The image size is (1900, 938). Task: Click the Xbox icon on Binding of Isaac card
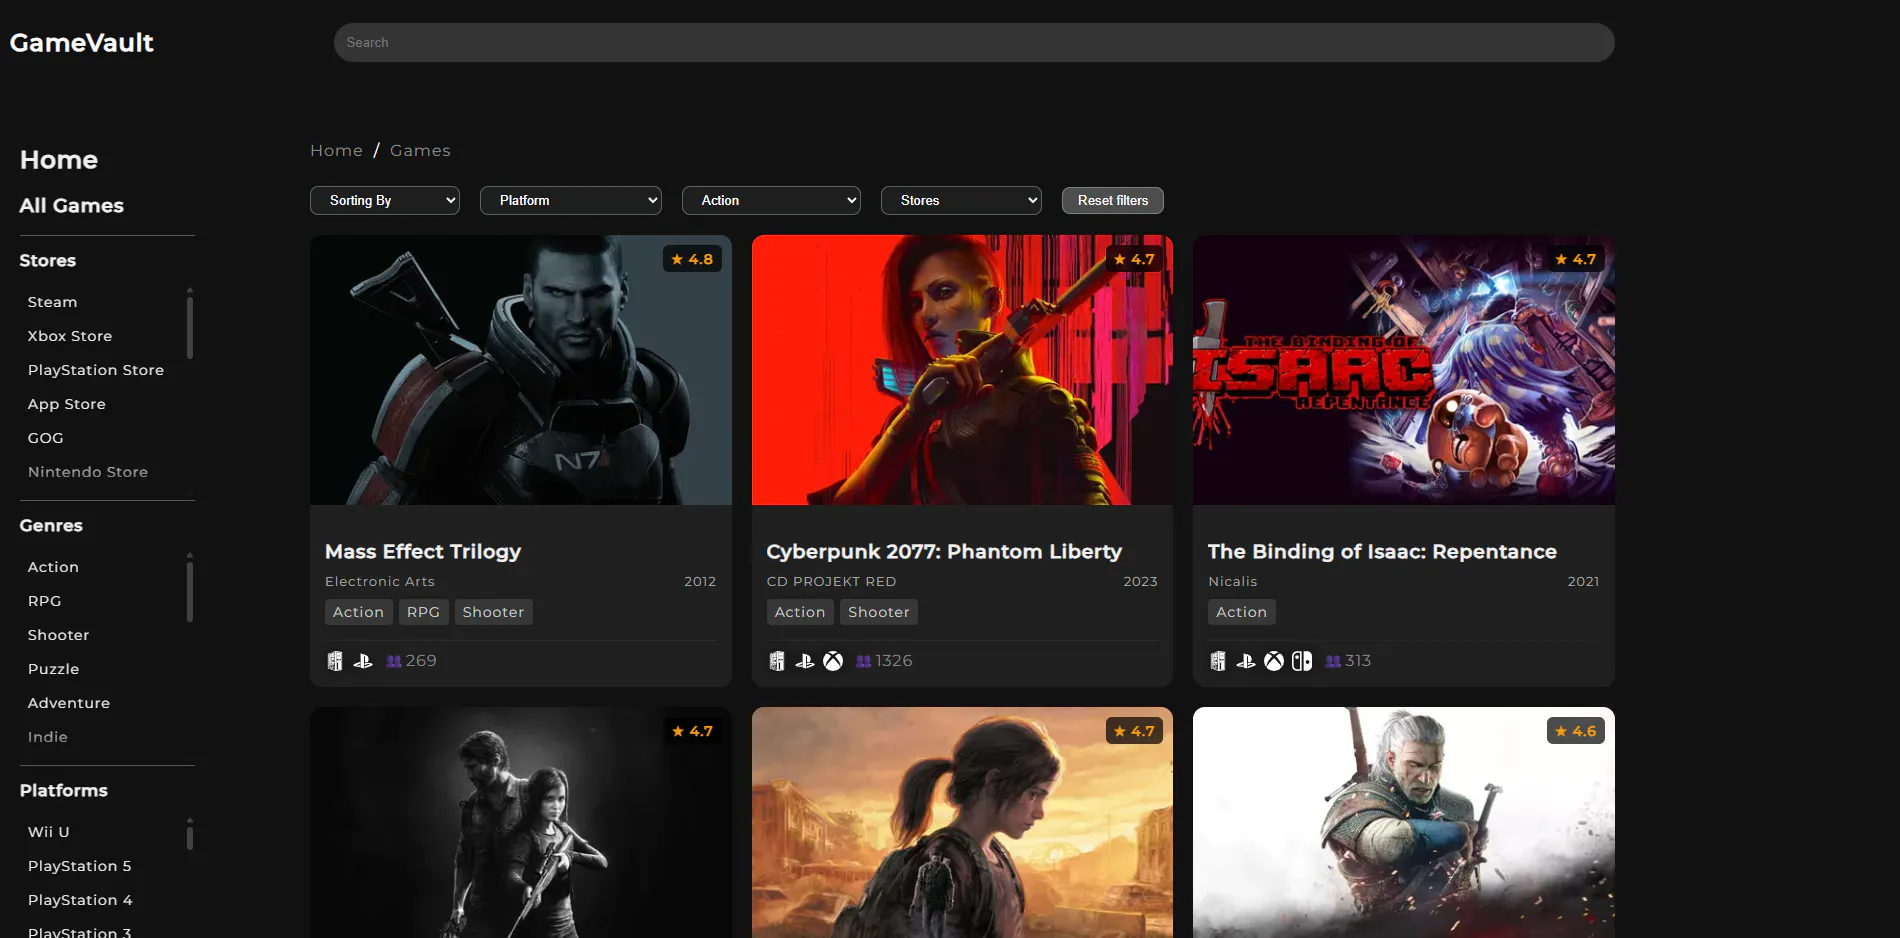click(x=1274, y=661)
